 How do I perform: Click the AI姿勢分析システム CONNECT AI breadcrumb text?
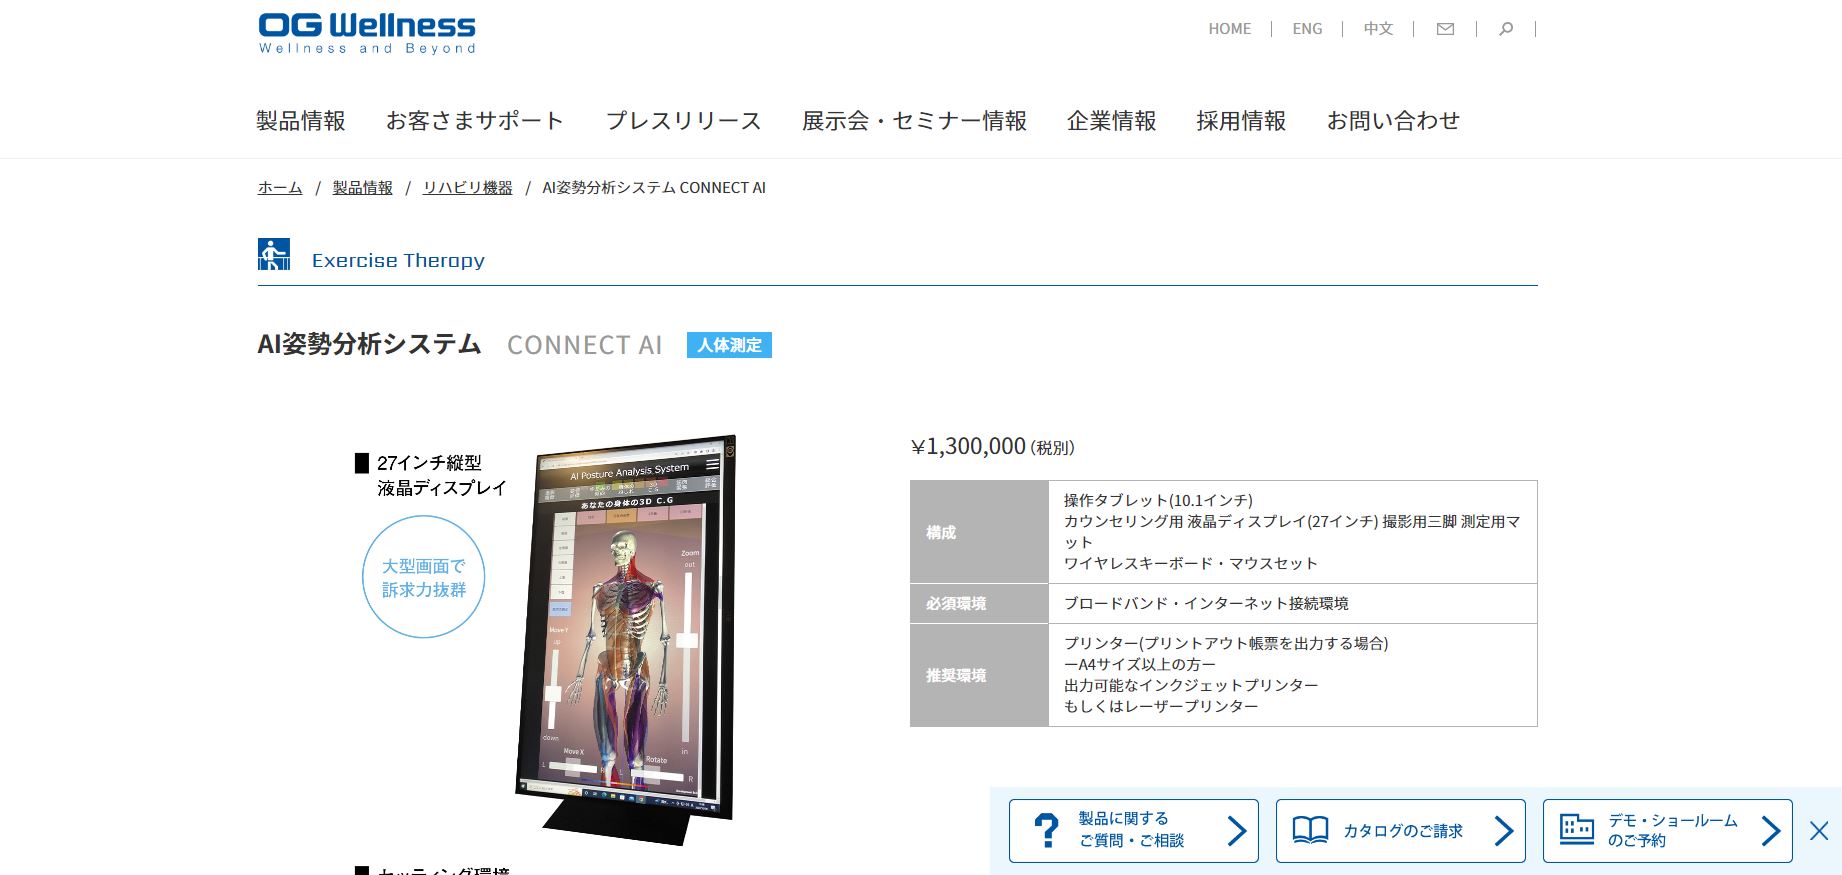click(x=654, y=188)
